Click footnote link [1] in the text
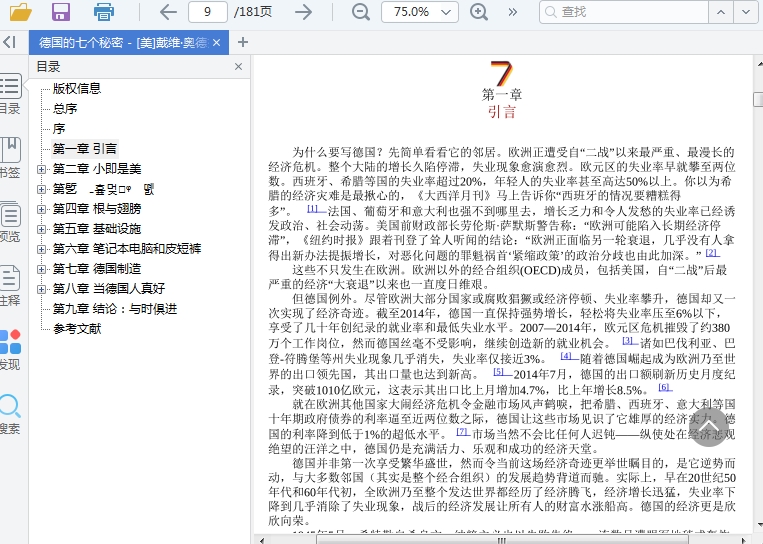This screenshot has width=763, height=544. pyautogui.click(x=312, y=209)
